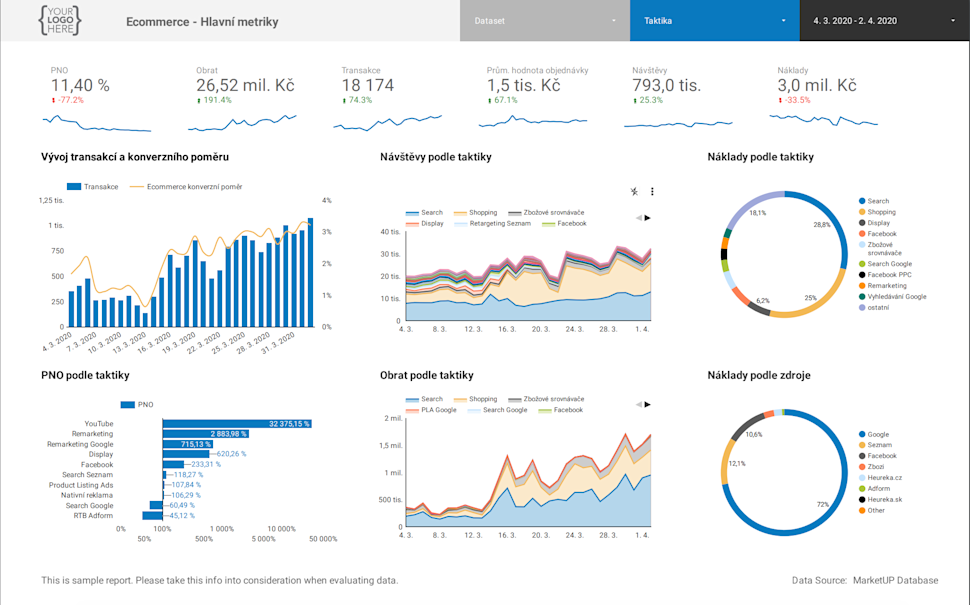The height and width of the screenshot is (605, 970).
Task: Click the Remarketing bar 2 883,98 %
Action: point(205,434)
